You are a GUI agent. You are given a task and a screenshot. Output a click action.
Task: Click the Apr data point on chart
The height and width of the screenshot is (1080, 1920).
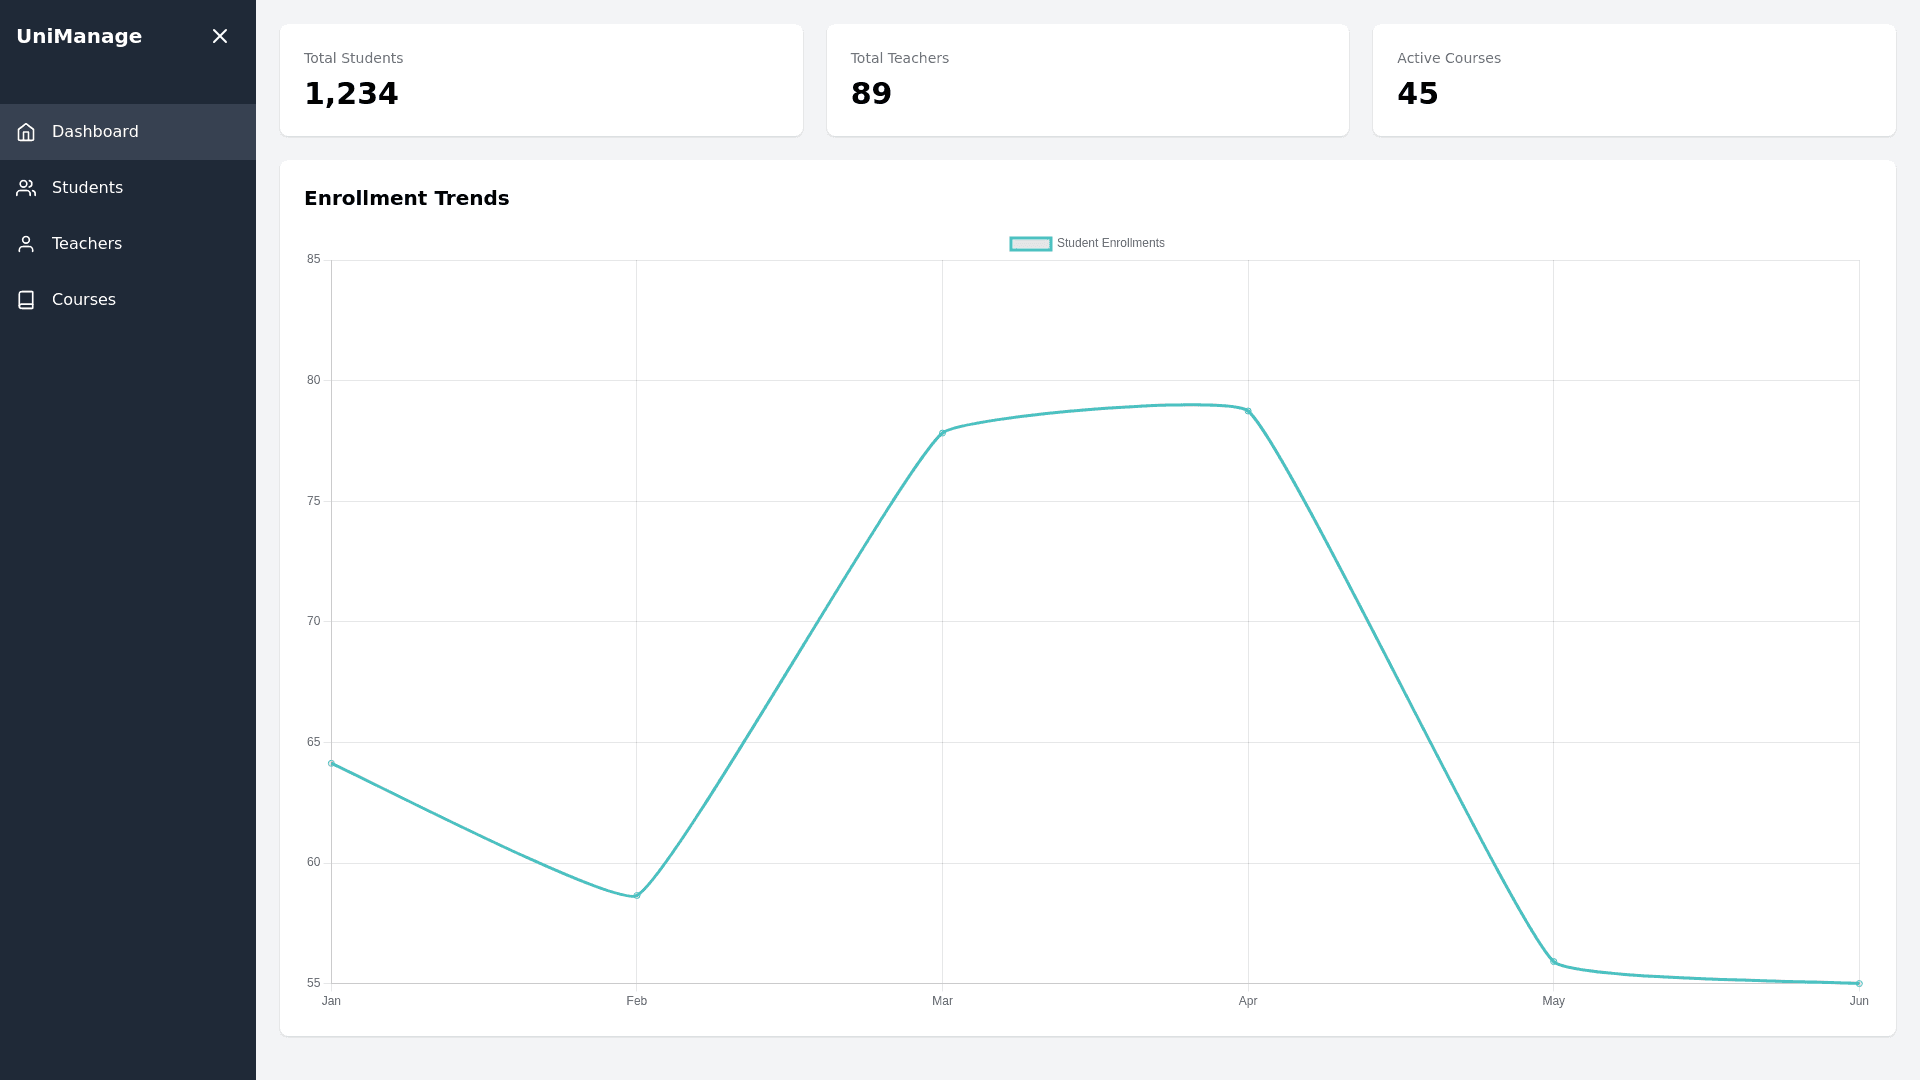click(1248, 411)
